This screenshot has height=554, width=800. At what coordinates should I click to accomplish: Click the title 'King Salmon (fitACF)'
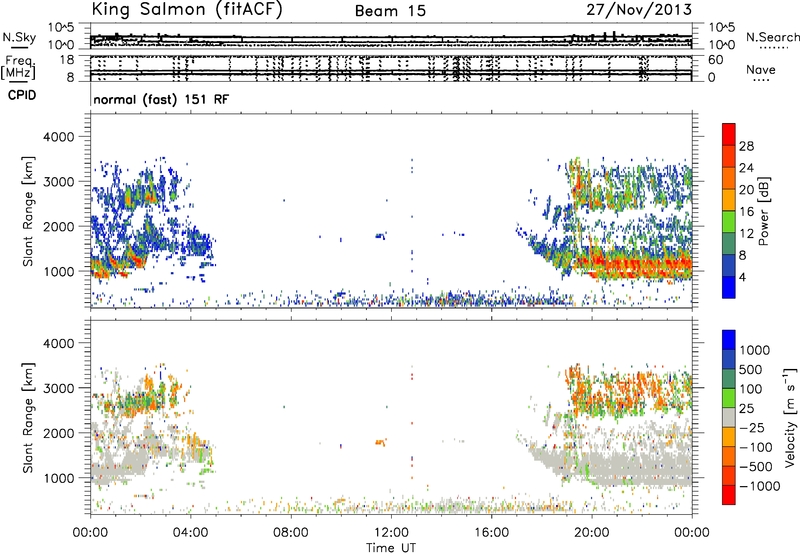pyautogui.click(x=187, y=10)
